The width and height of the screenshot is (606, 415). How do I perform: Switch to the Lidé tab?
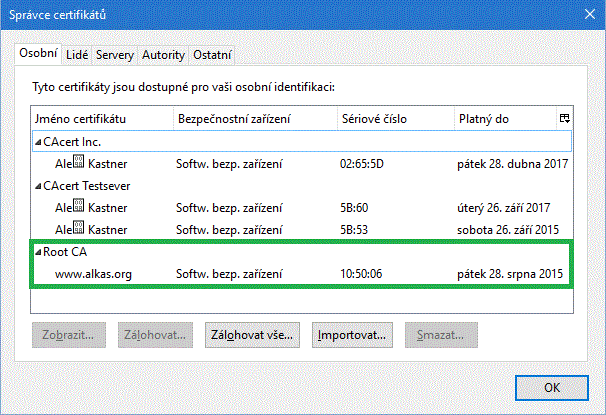[x=78, y=54]
